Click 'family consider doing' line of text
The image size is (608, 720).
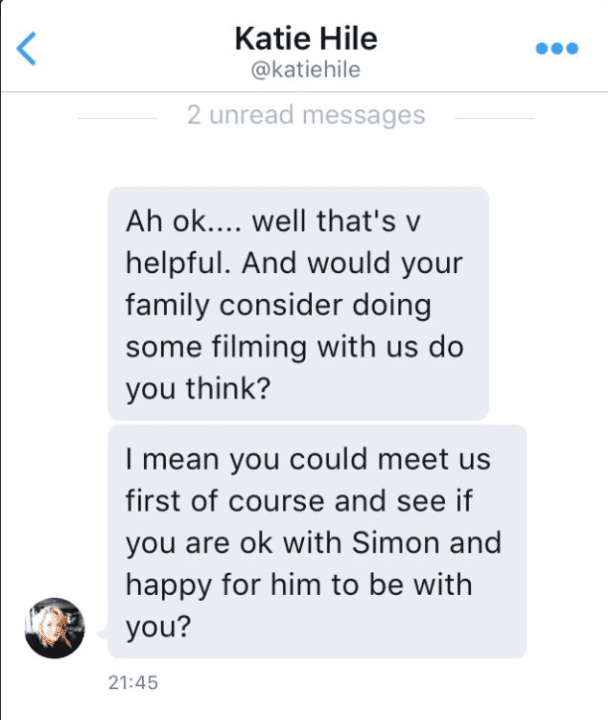(x=278, y=305)
